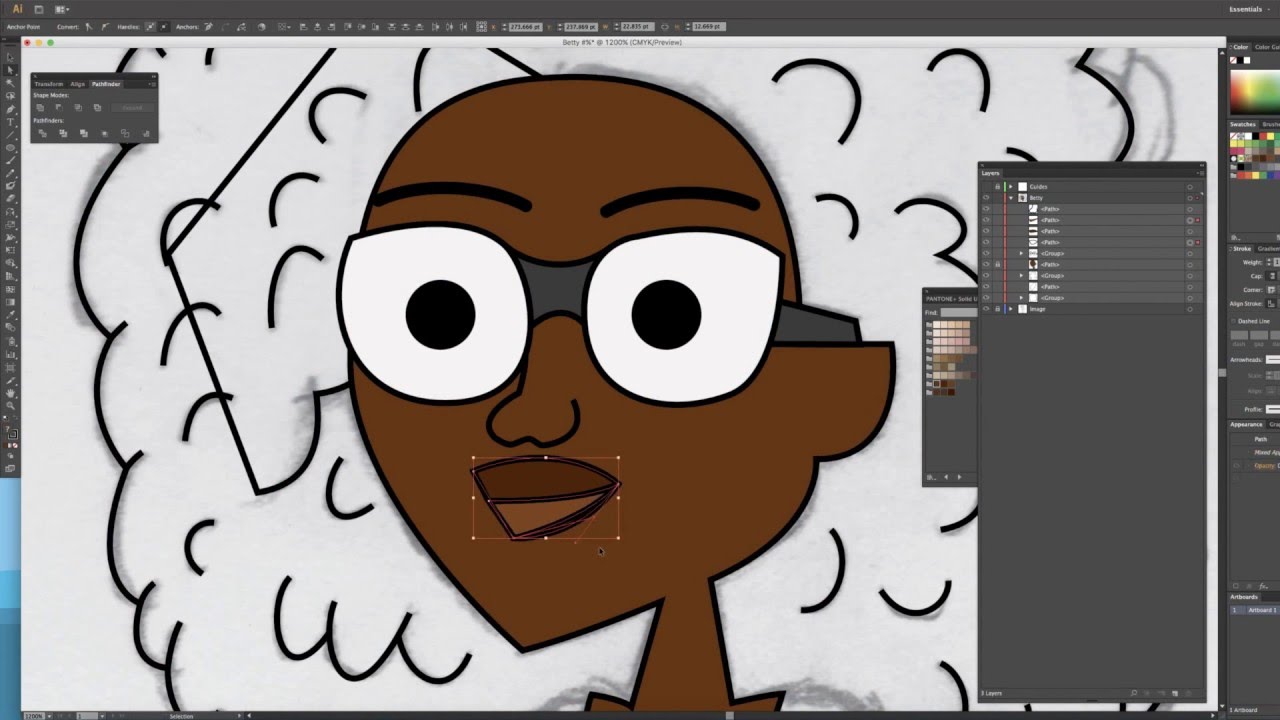Click the X coordinate field 273.666 pt
The height and width of the screenshot is (720, 1280).
tap(524, 26)
